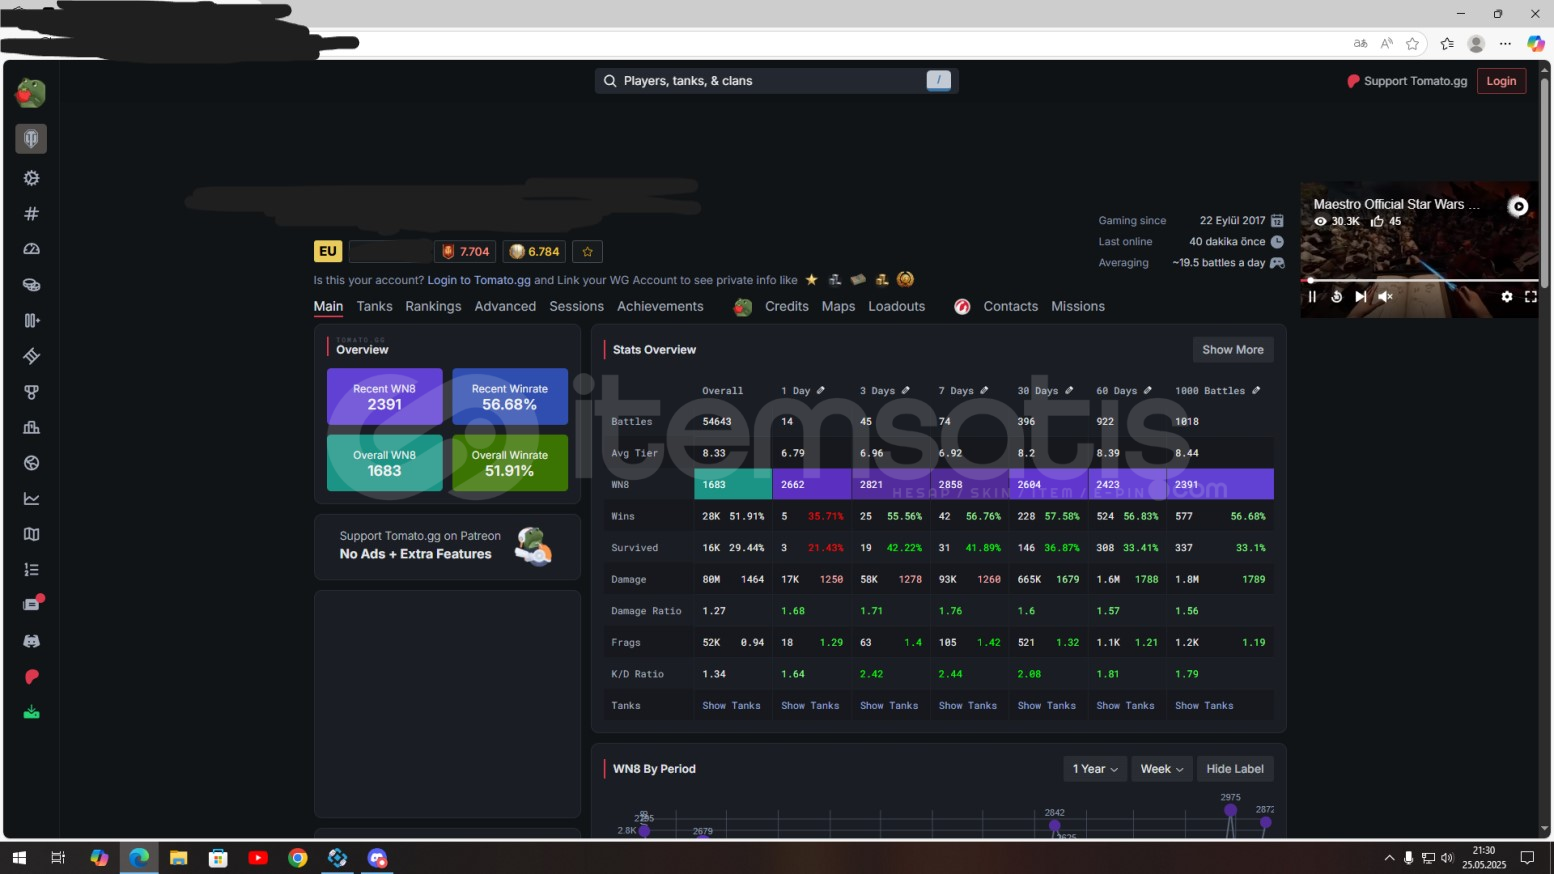Expand Show Tanks under Overall column
This screenshot has height=874, width=1554.
(731, 706)
